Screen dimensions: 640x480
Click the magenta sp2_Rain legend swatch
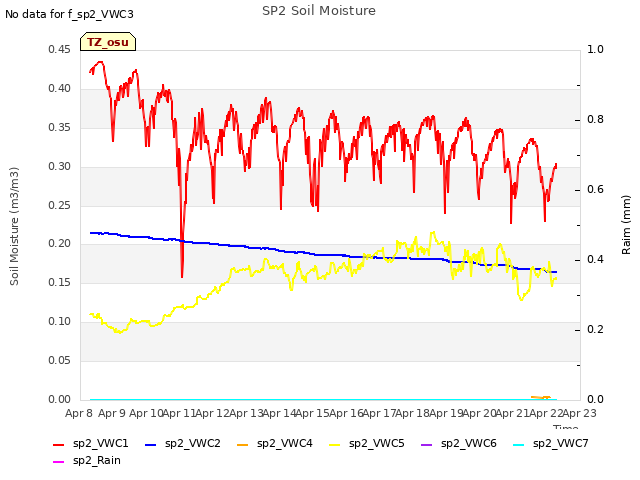[58, 462]
